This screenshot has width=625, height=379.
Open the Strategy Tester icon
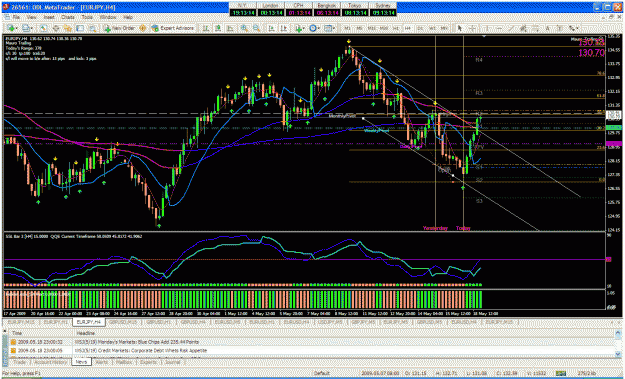coord(93,28)
